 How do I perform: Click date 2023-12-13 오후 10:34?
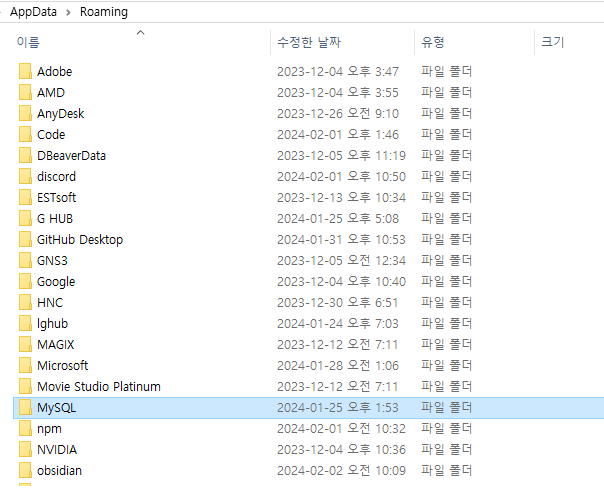point(341,198)
